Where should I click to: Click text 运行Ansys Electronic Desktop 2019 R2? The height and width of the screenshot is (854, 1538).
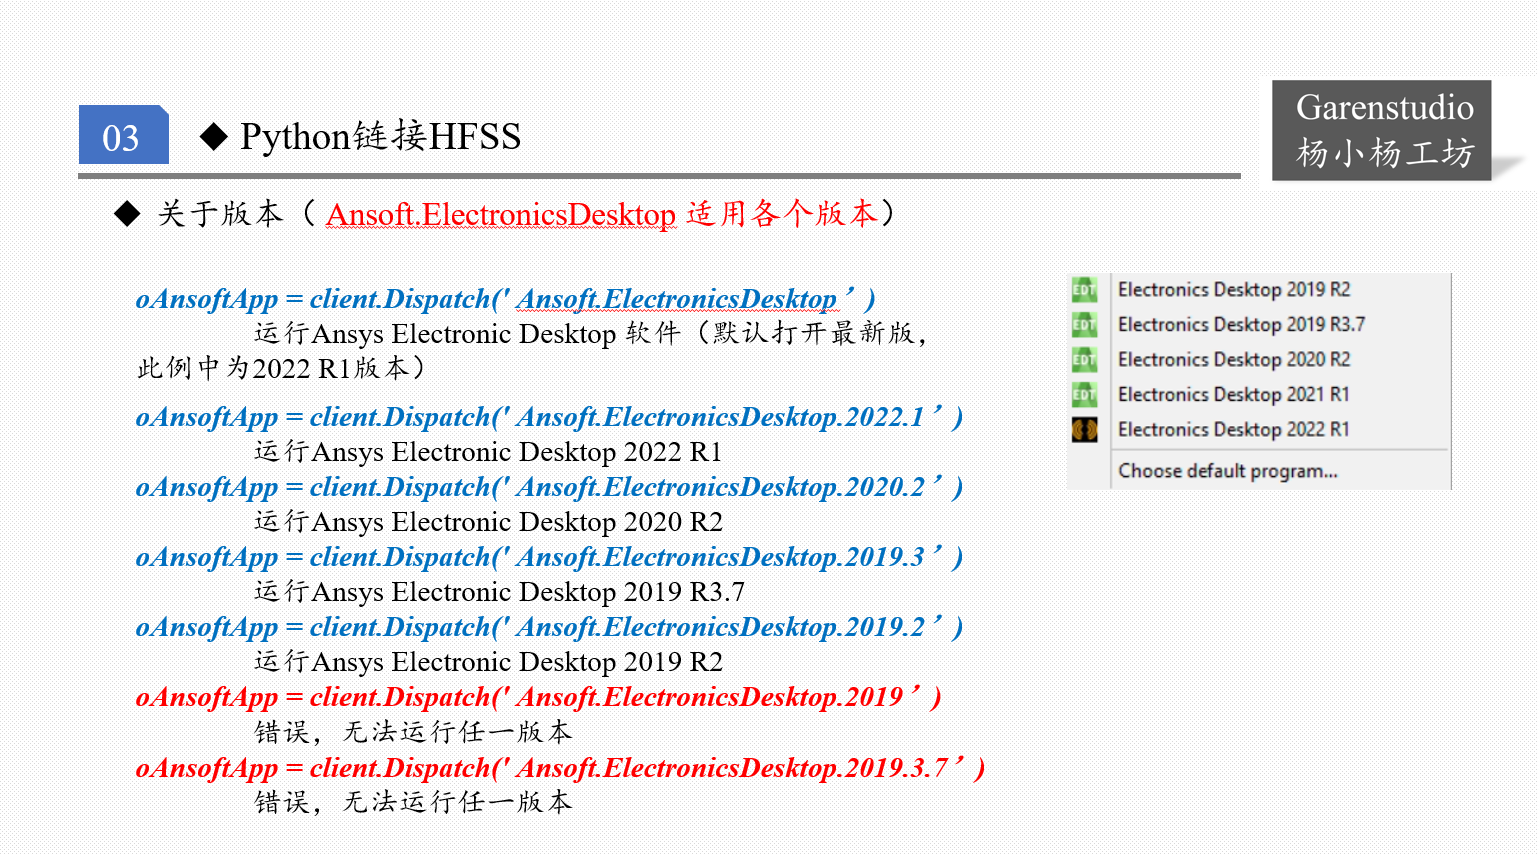coord(488,662)
